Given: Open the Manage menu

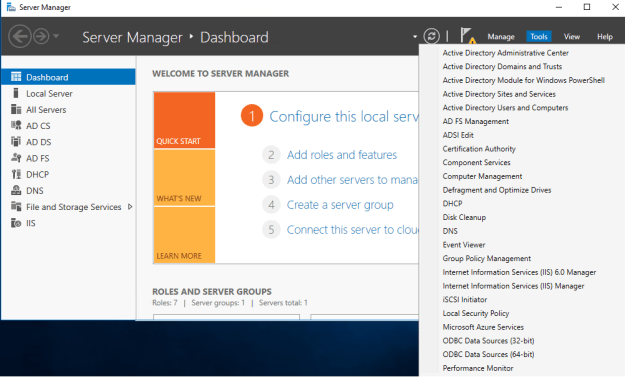Looking at the screenshot, I should 501,37.
